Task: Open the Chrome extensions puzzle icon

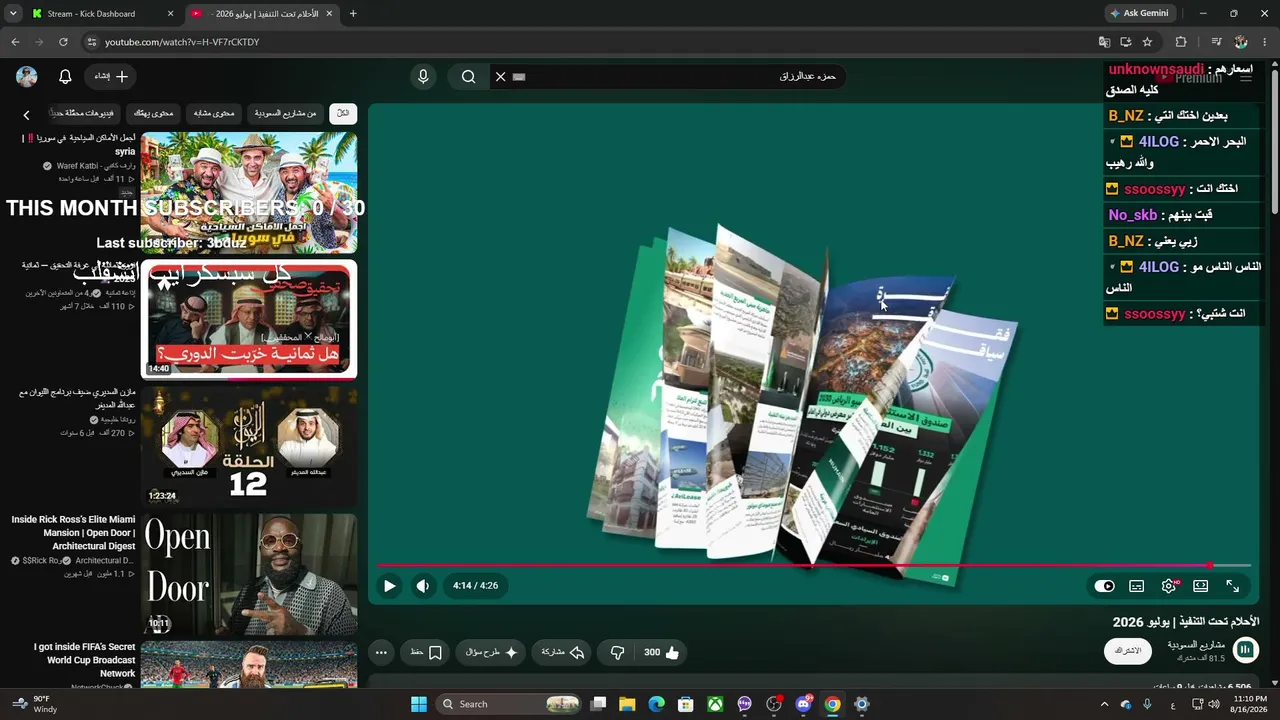Action: coord(1181,42)
